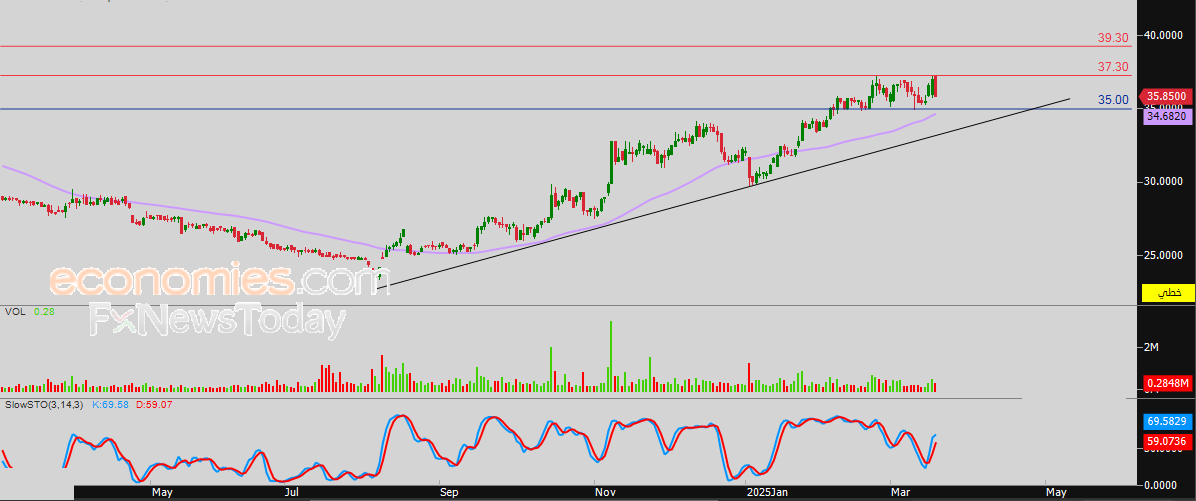1196x501 pixels.
Task: Click the 30.0000 price scale label
Action: (x=1165, y=181)
